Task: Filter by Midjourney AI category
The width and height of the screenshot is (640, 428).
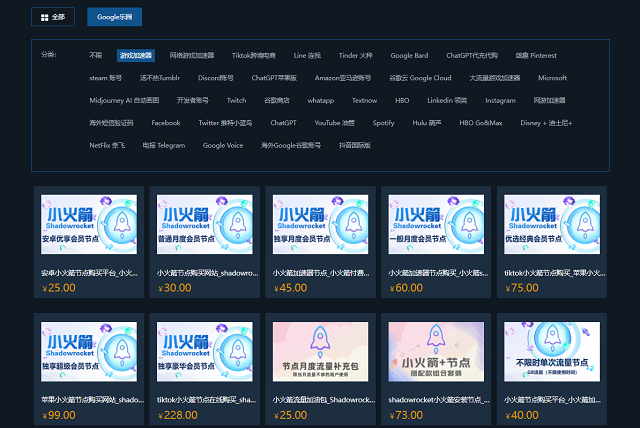Action: pos(124,100)
